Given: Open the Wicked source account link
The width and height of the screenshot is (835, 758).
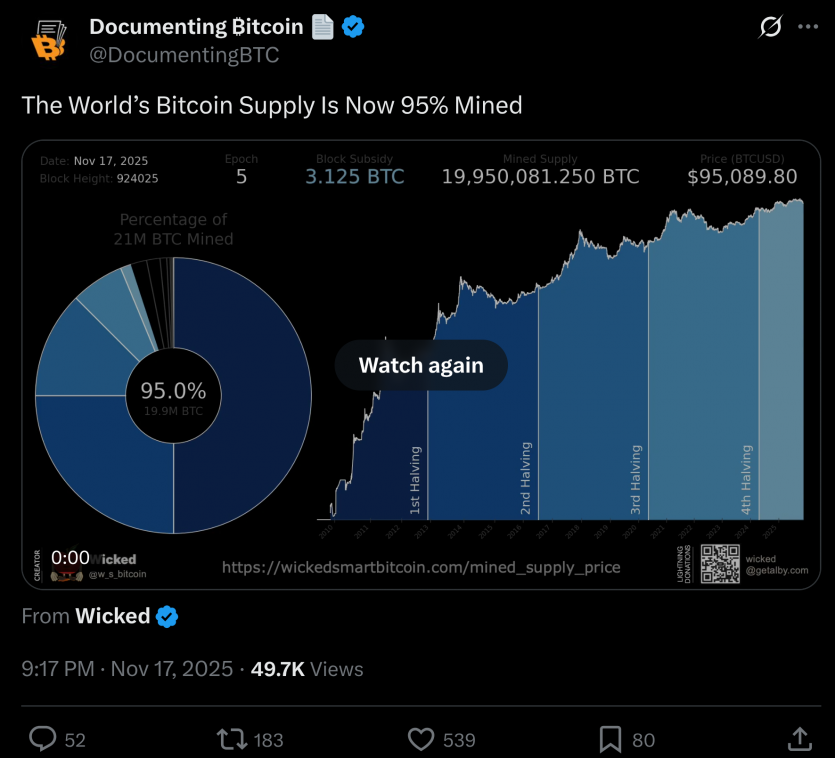Looking at the screenshot, I should [112, 616].
